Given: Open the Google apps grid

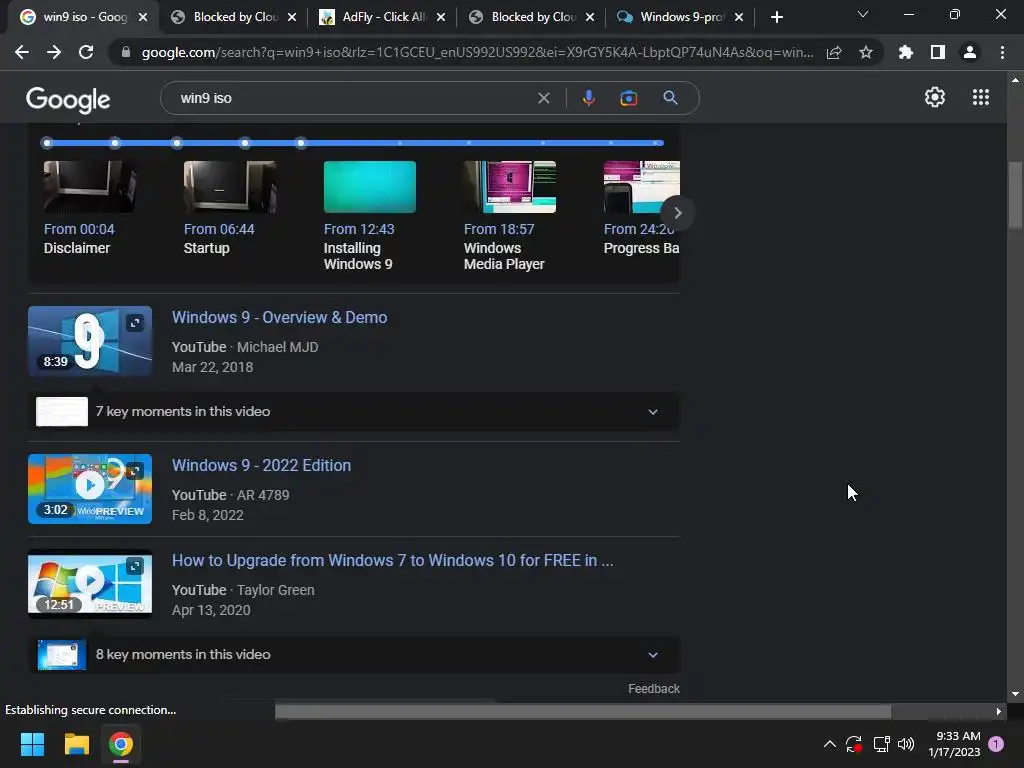Looking at the screenshot, I should 980,97.
